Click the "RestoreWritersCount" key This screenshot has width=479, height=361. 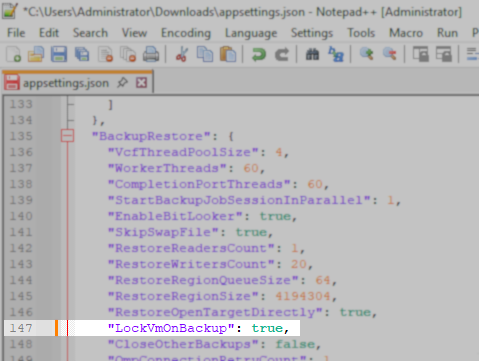(191, 264)
